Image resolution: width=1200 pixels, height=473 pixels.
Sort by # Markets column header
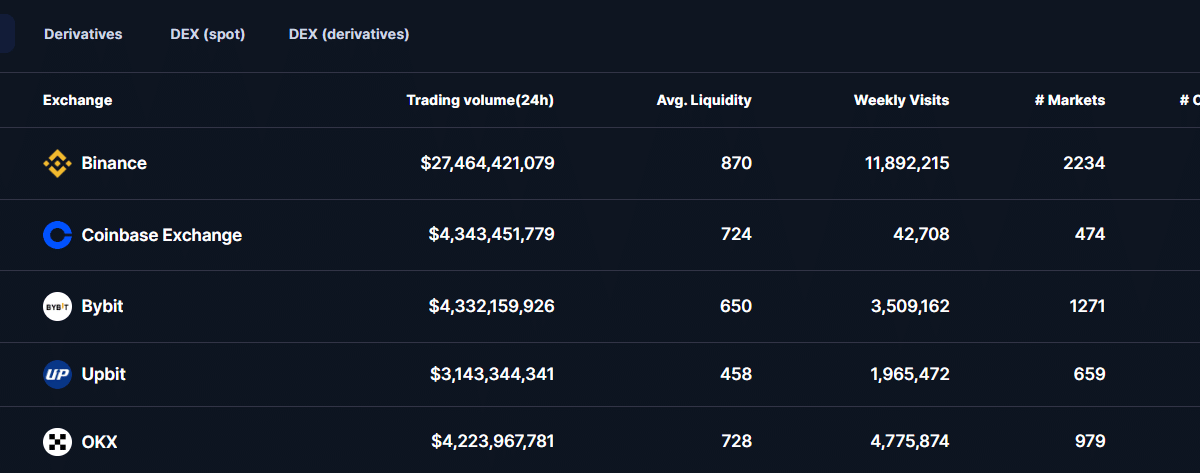(x=1069, y=100)
